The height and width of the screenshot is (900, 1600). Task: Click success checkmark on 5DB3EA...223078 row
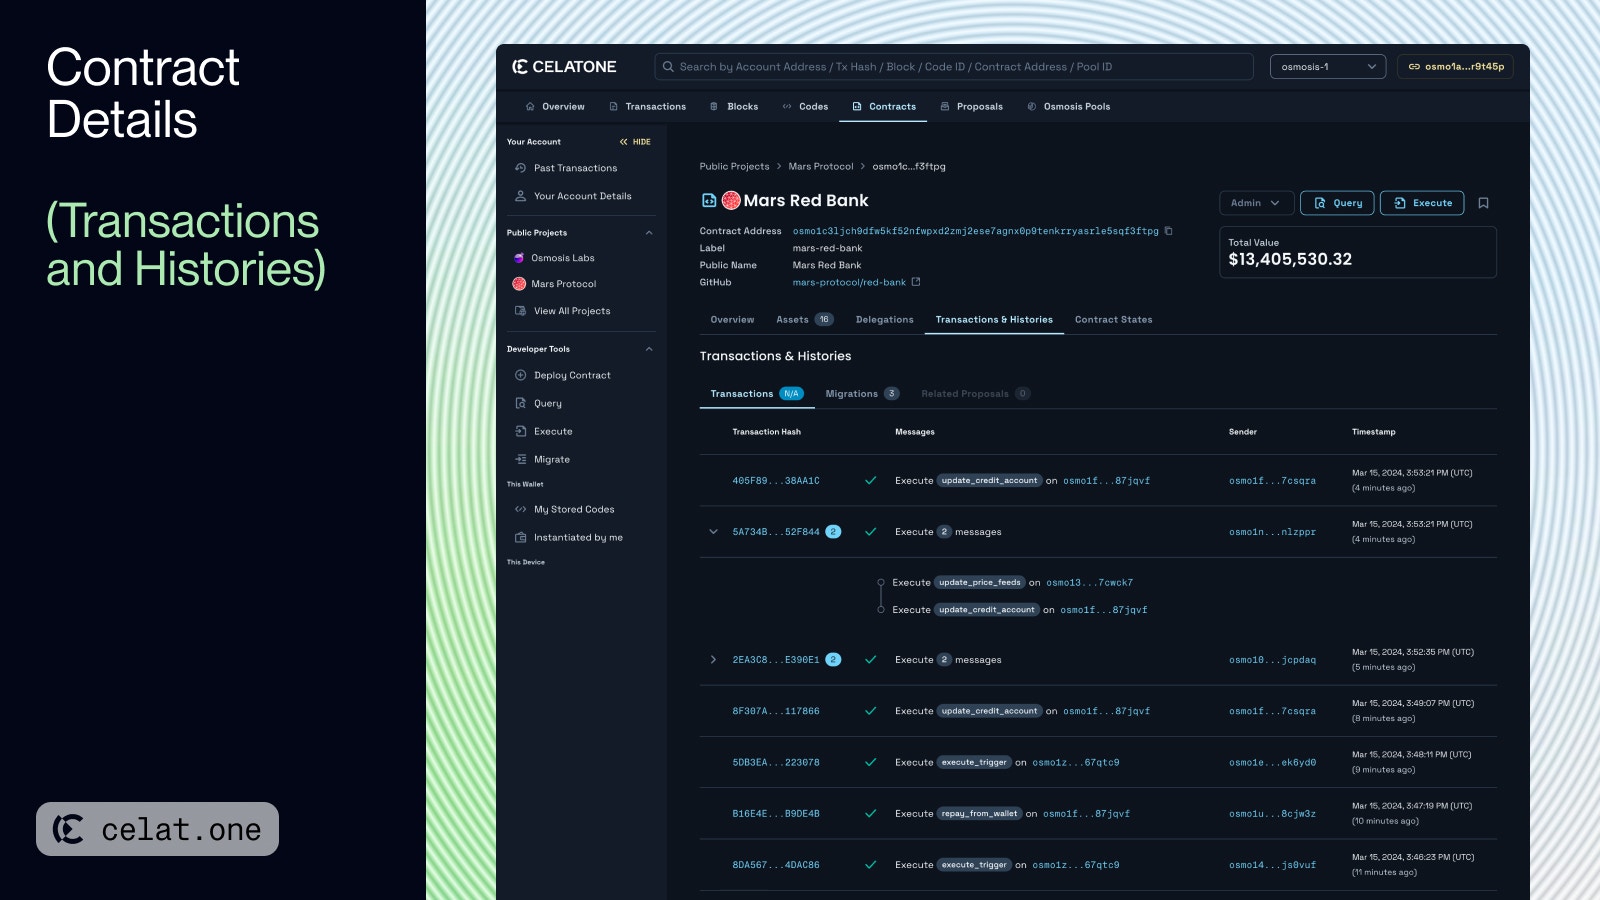871,762
